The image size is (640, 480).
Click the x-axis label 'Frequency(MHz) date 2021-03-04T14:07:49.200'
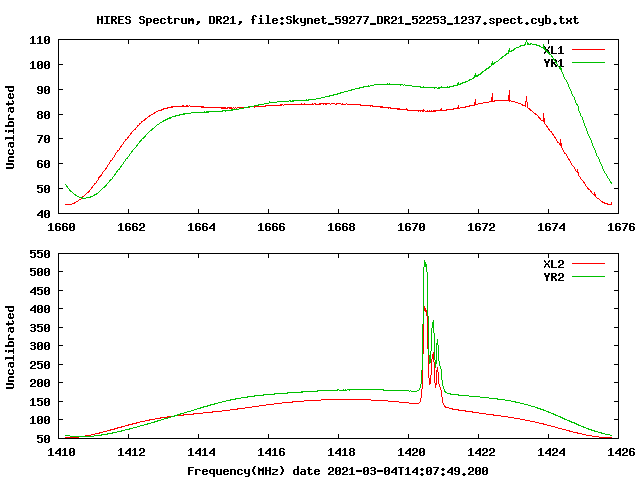pyautogui.click(x=338, y=471)
